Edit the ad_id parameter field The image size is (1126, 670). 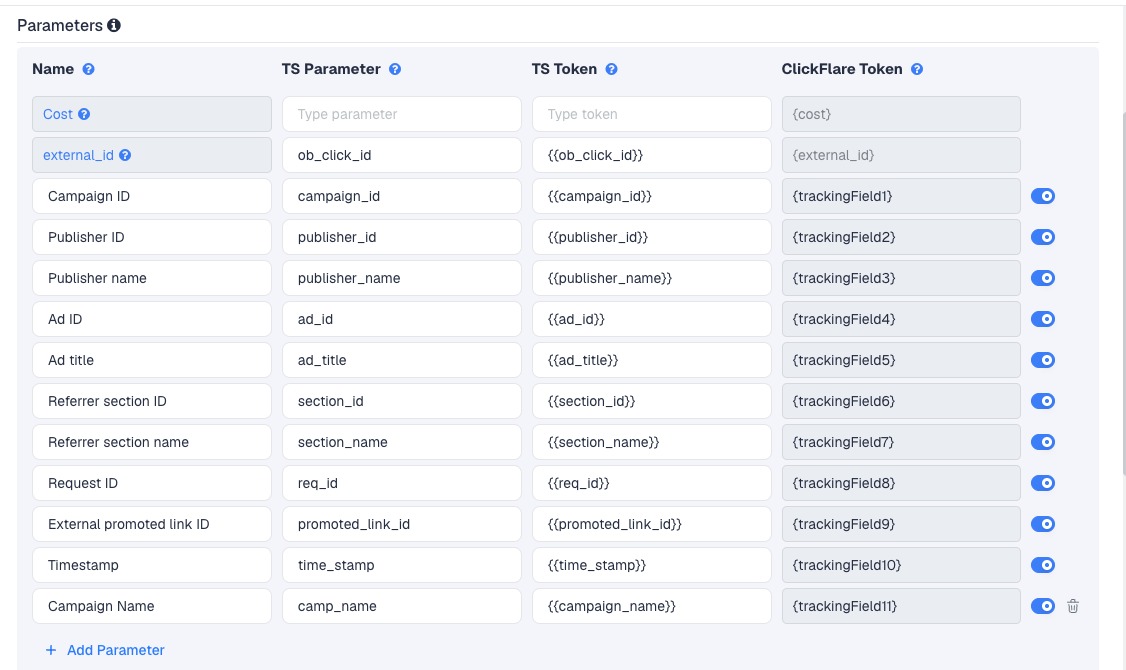tap(401, 319)
